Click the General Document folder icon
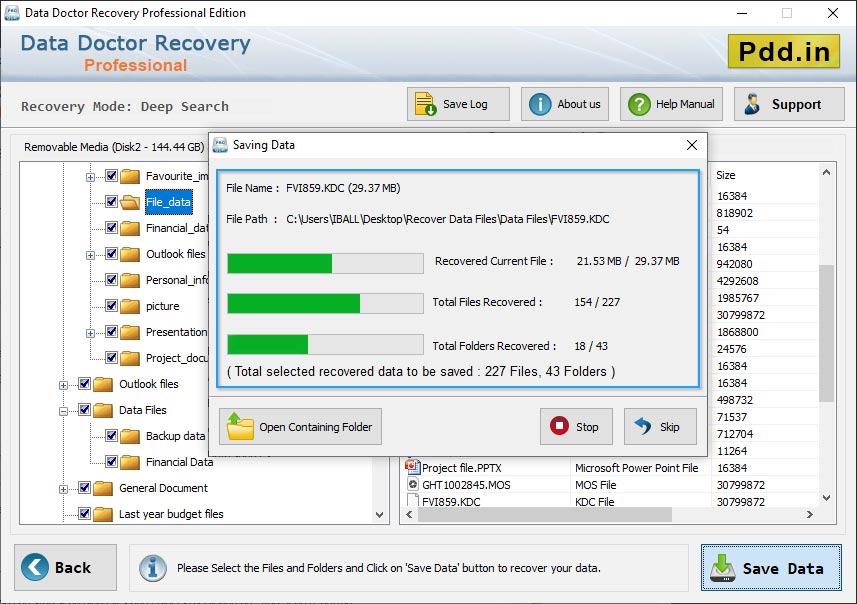 [x=103, y=488]
